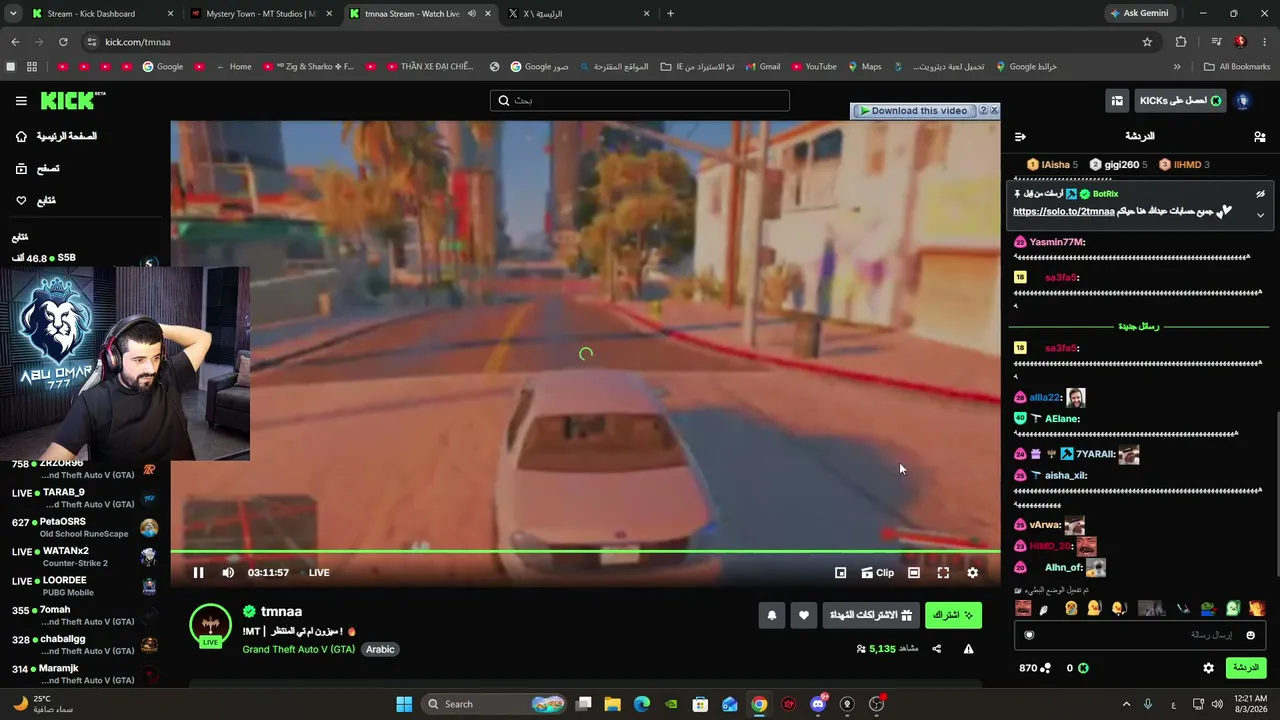
Task: Hide the pinned BotRix message
Action: [x=1260, y=194]
